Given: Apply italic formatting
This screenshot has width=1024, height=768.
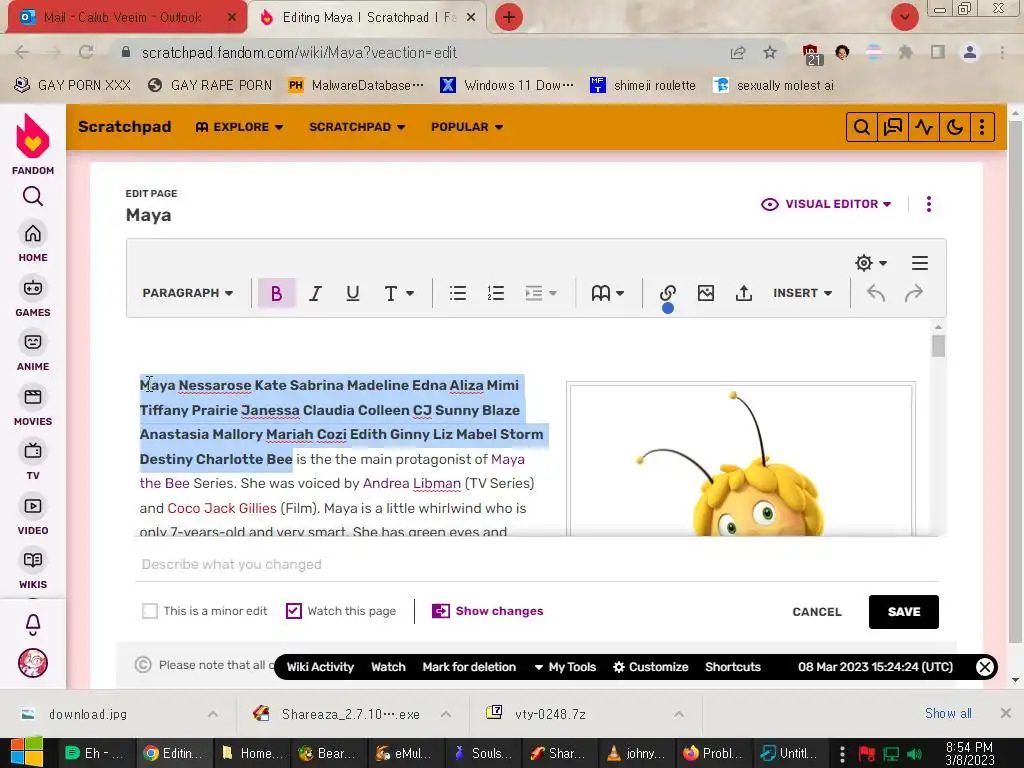Looking at the screenshot, I should tap(315, 293).
